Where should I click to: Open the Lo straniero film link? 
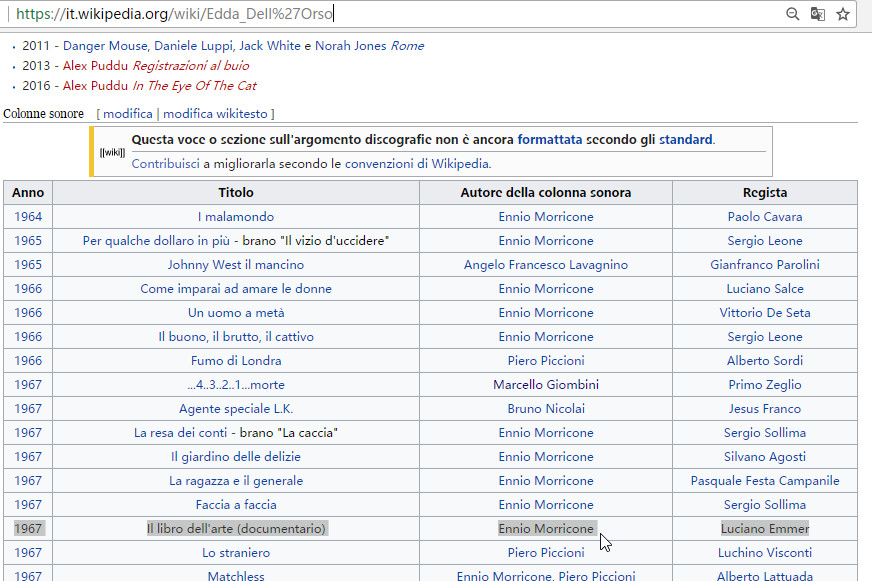coord(236,553)
